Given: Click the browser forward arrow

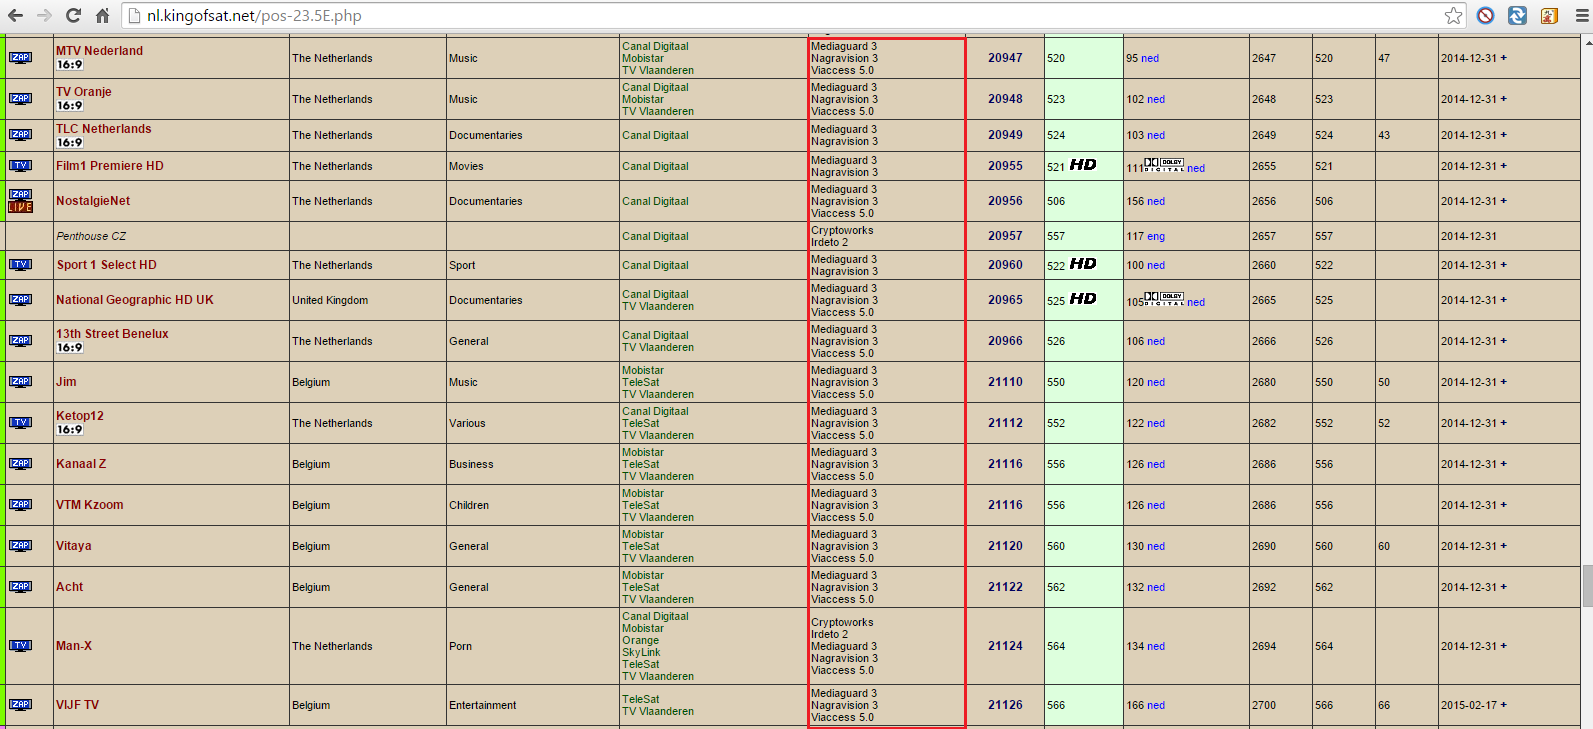Looking at the screenshot, I should 44,15.
